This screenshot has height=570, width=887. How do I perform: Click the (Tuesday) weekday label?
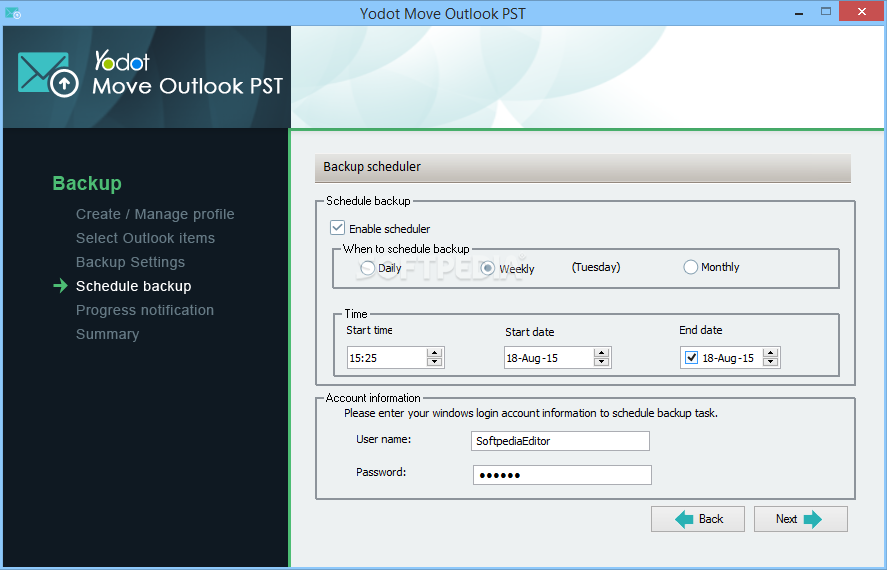tap(596, 267)
